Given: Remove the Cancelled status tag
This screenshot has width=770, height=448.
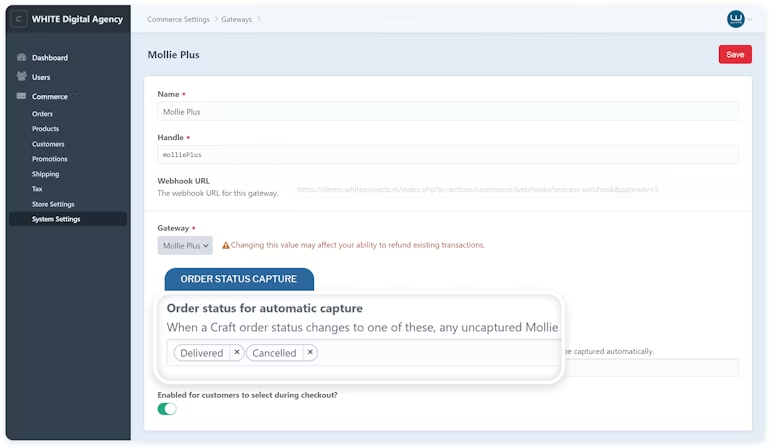Looking at the screenshot, I should (x=310, y=353).
